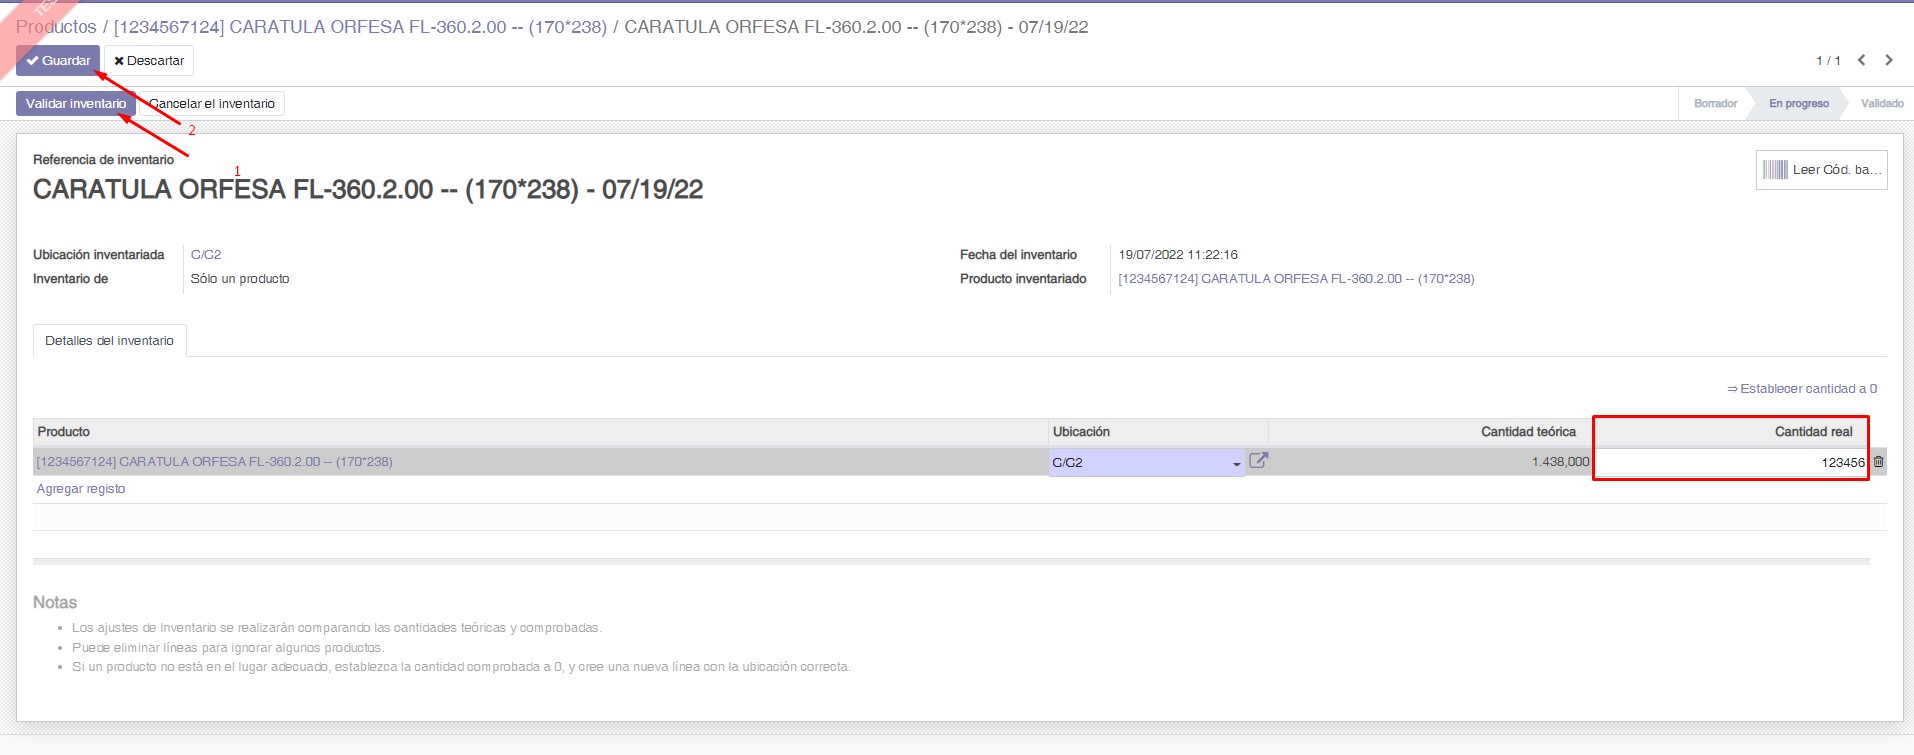The height and width of the screenshot is (755, 1914).
Task: Open the Productos breadcrumb link
Action: (x=56, y=27)
